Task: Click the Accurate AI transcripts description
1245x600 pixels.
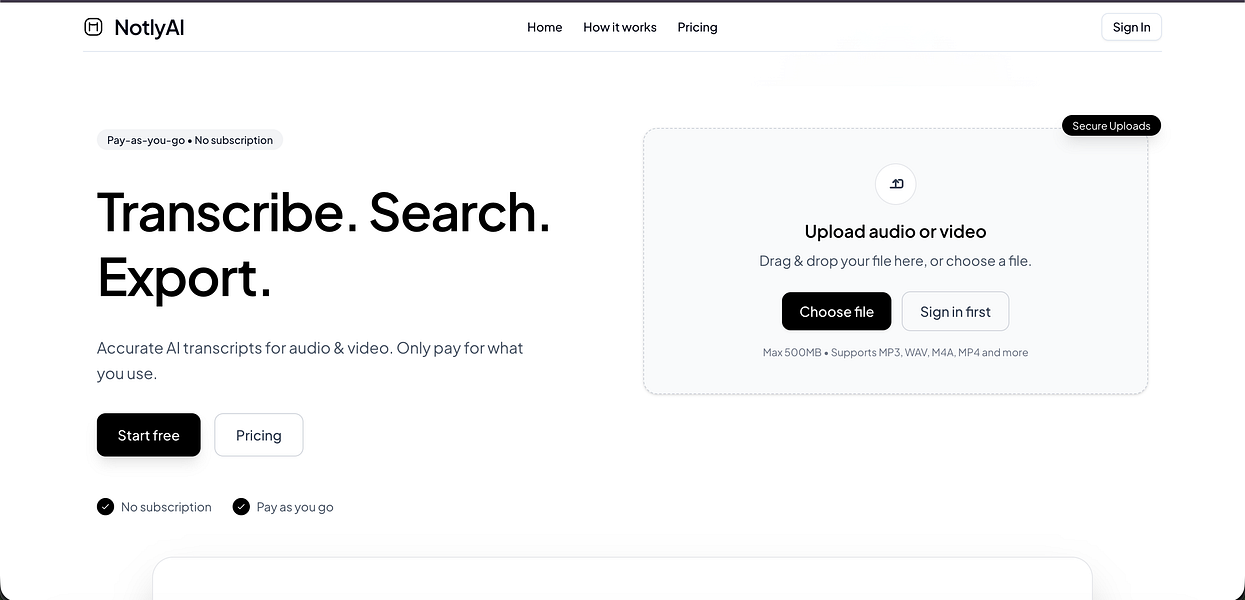Action: [x=310, y=361]
